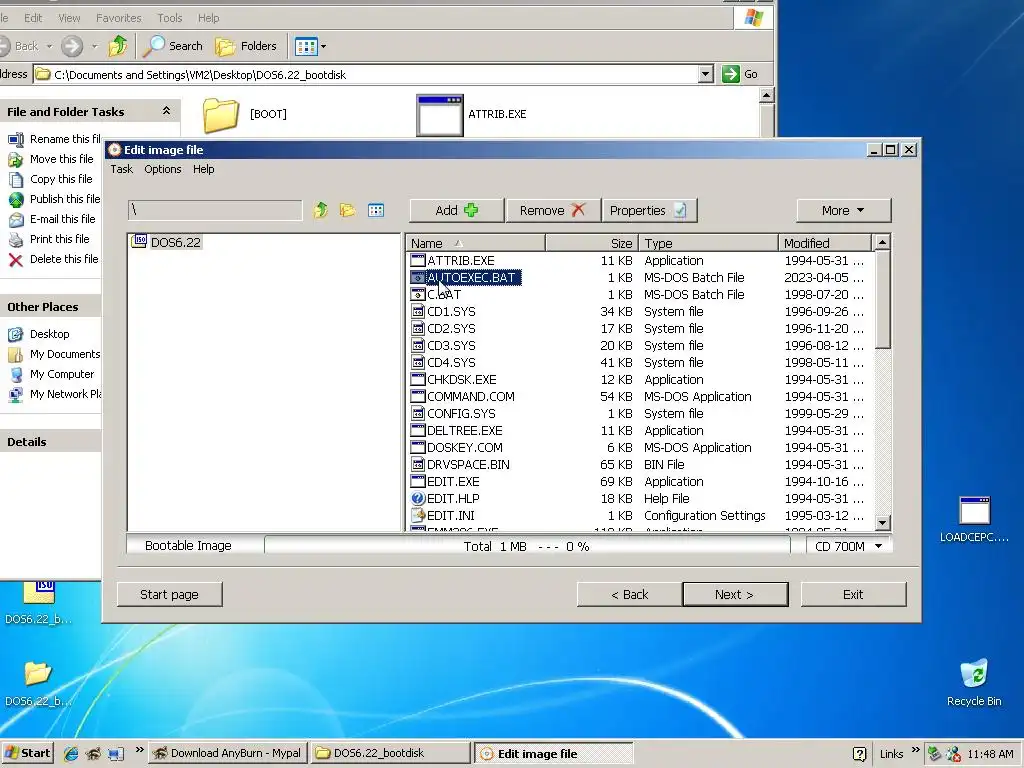The width and height of the screenshot is (1024, 768).
Task: Switch to DOS6.22_bootdisk taskbar item
Action: 390,753
